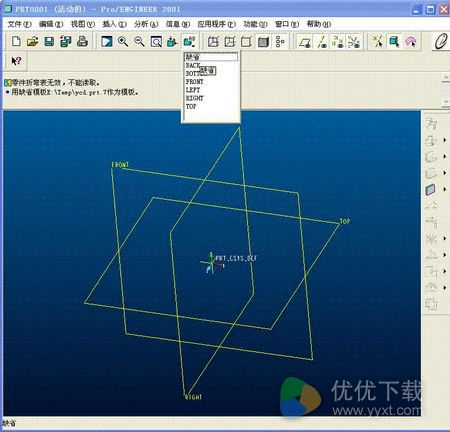Toggle datum planes display
This screenshot has width=450, height=432.
305,42
